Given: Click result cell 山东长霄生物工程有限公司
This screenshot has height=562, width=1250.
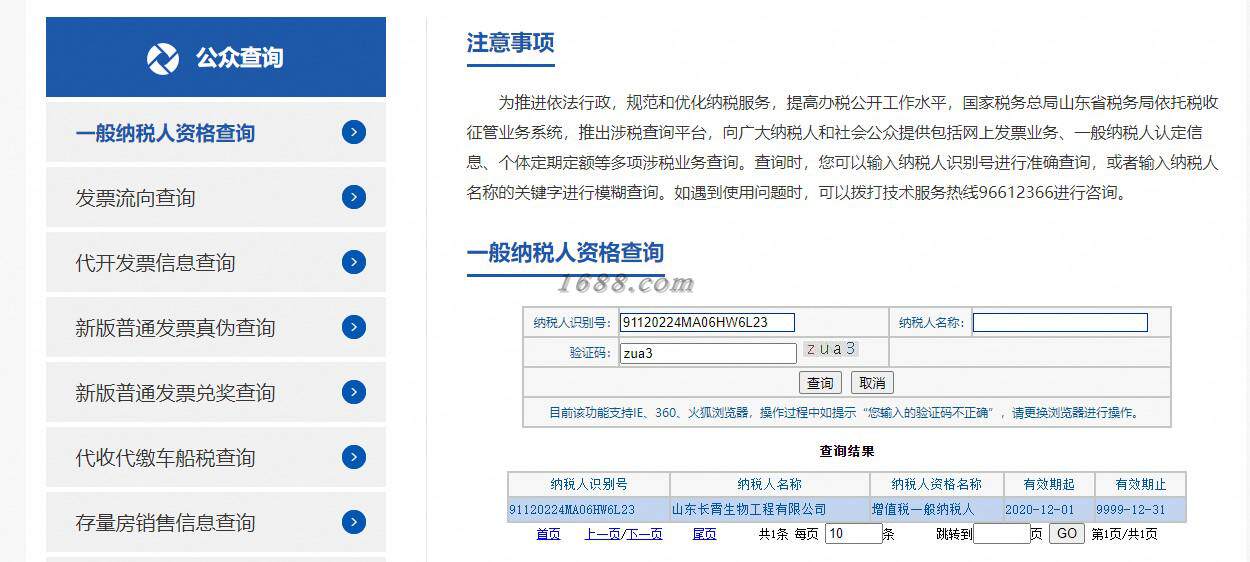Looking at the screenshot, I should coord(770,510).
